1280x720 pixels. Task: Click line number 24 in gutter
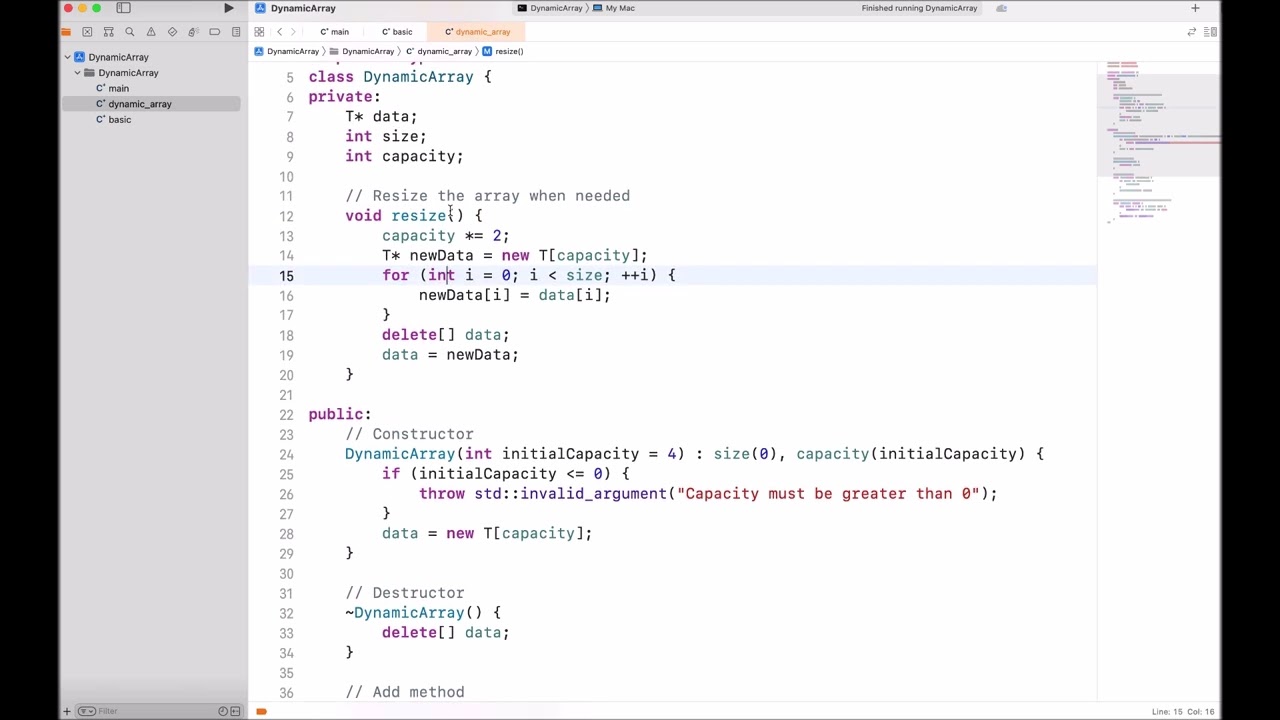[287, 454]
